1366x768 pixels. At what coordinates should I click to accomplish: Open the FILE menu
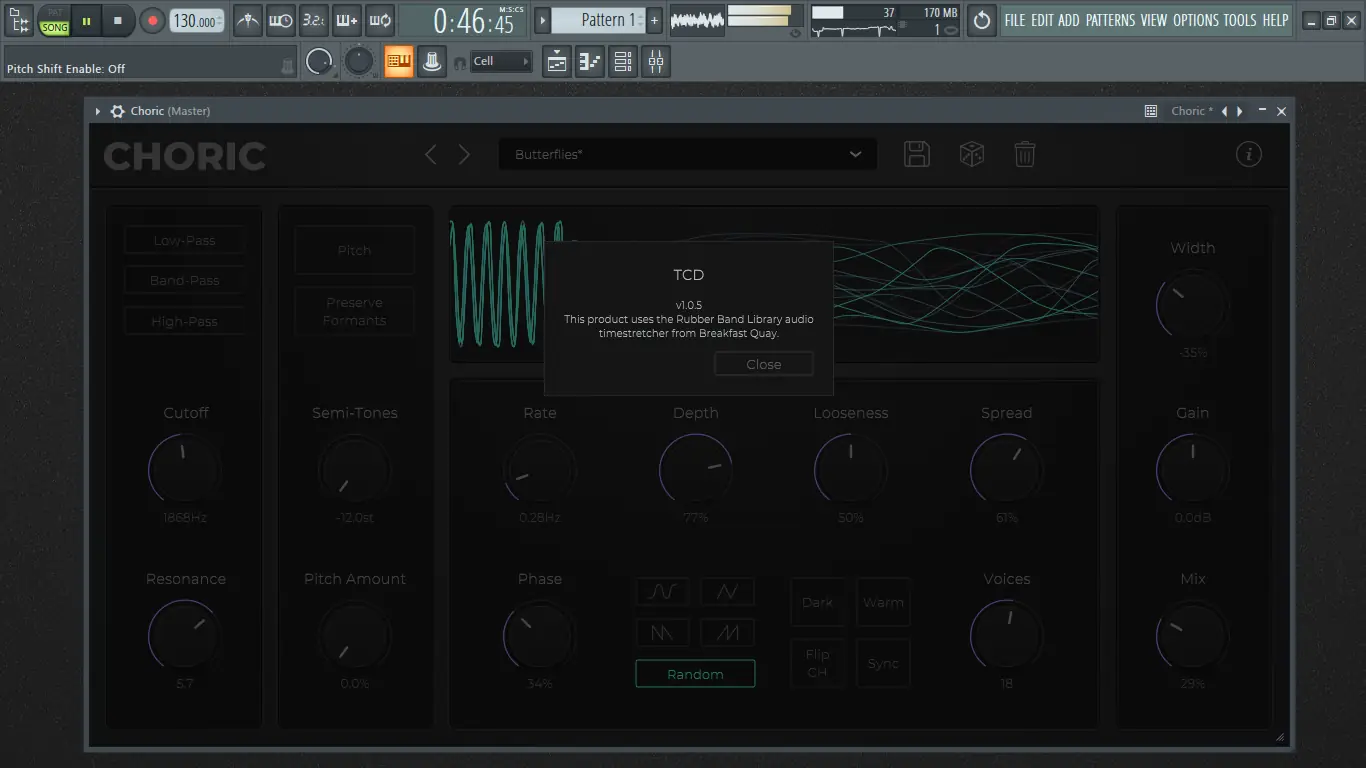coord(1015,20)
